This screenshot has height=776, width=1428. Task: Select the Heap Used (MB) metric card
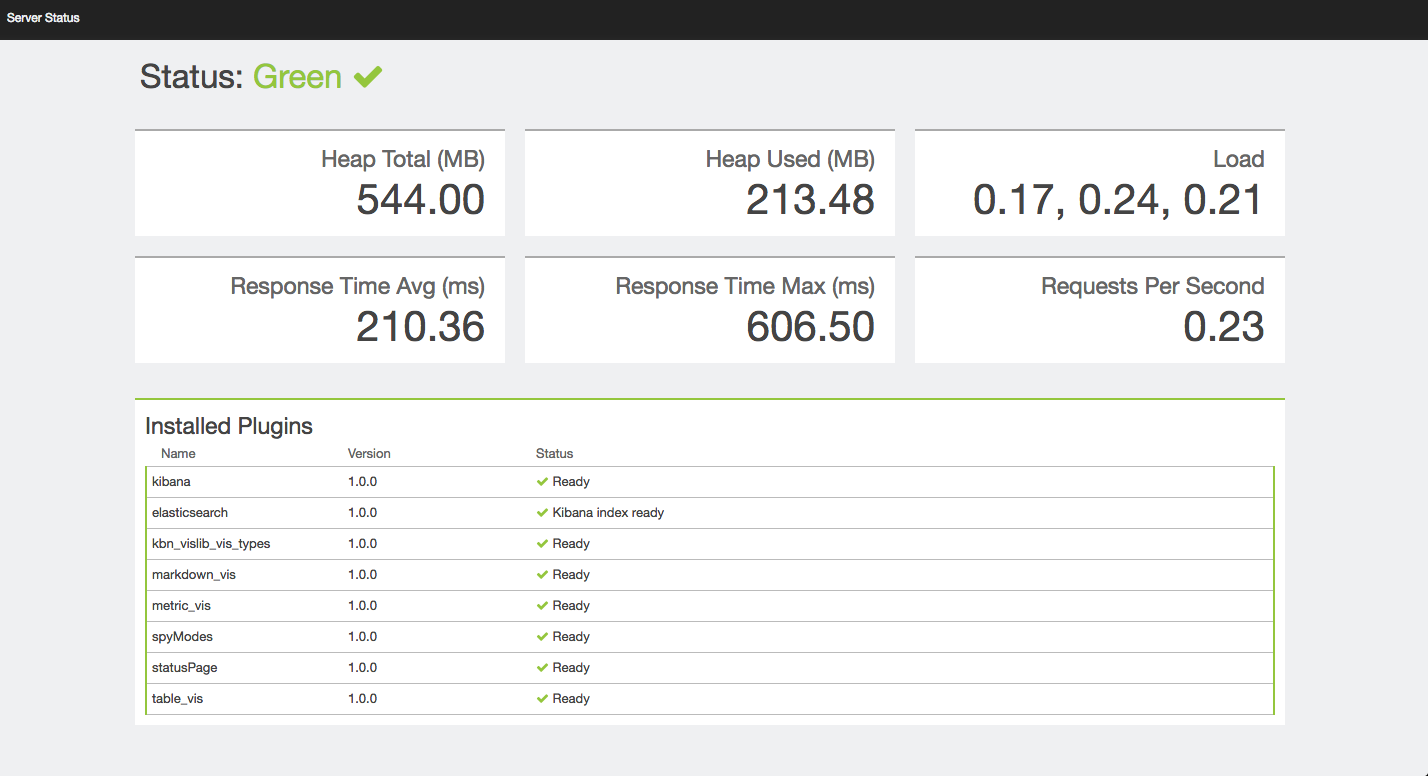tap(710, 183)
